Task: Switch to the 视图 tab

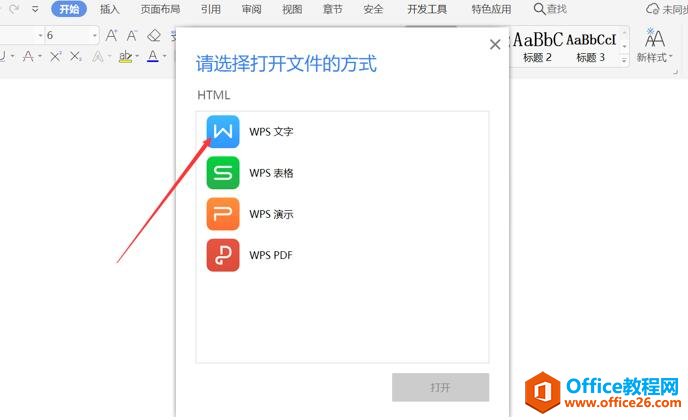Action: (292, 9)
